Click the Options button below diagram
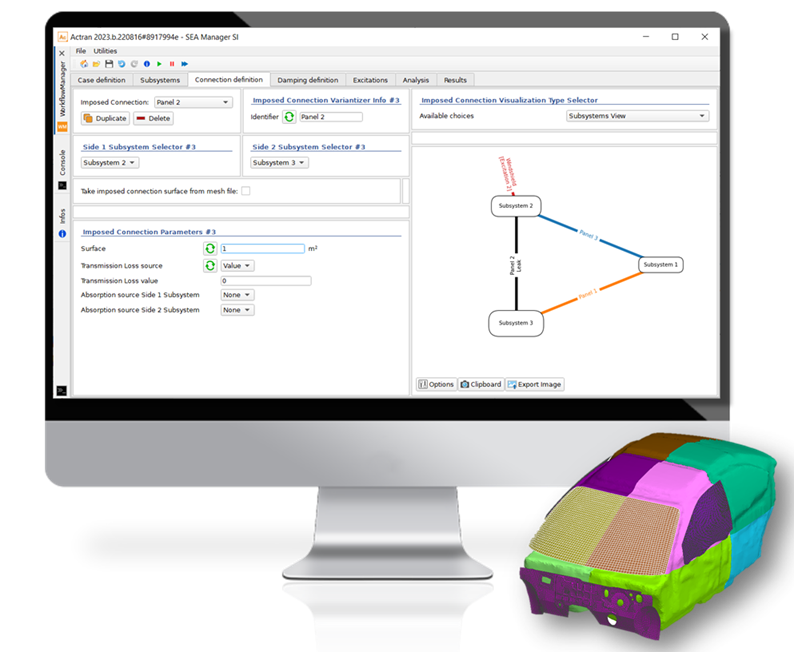The height and width of the screenshot is (652, 794). coord(436,384)
